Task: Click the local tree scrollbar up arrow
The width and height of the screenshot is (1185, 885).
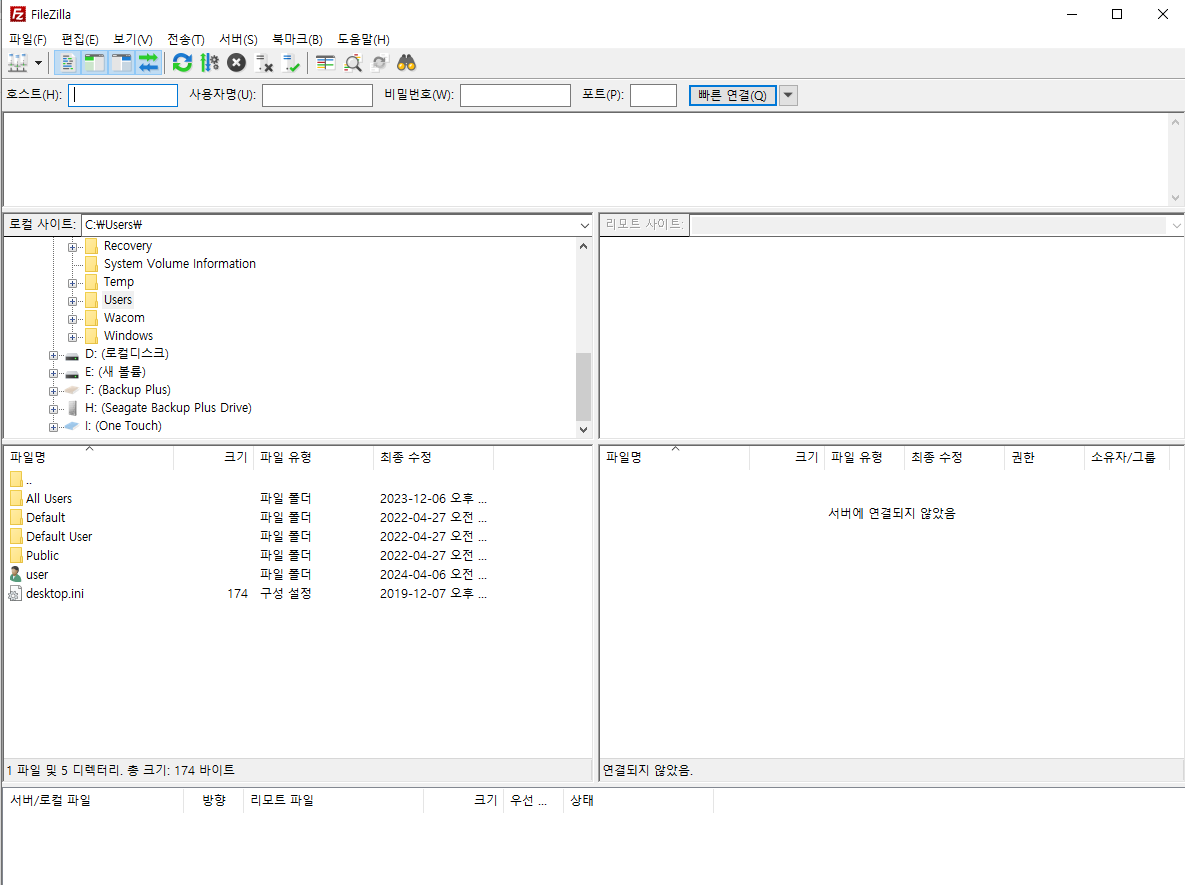Action: (583, 246)
